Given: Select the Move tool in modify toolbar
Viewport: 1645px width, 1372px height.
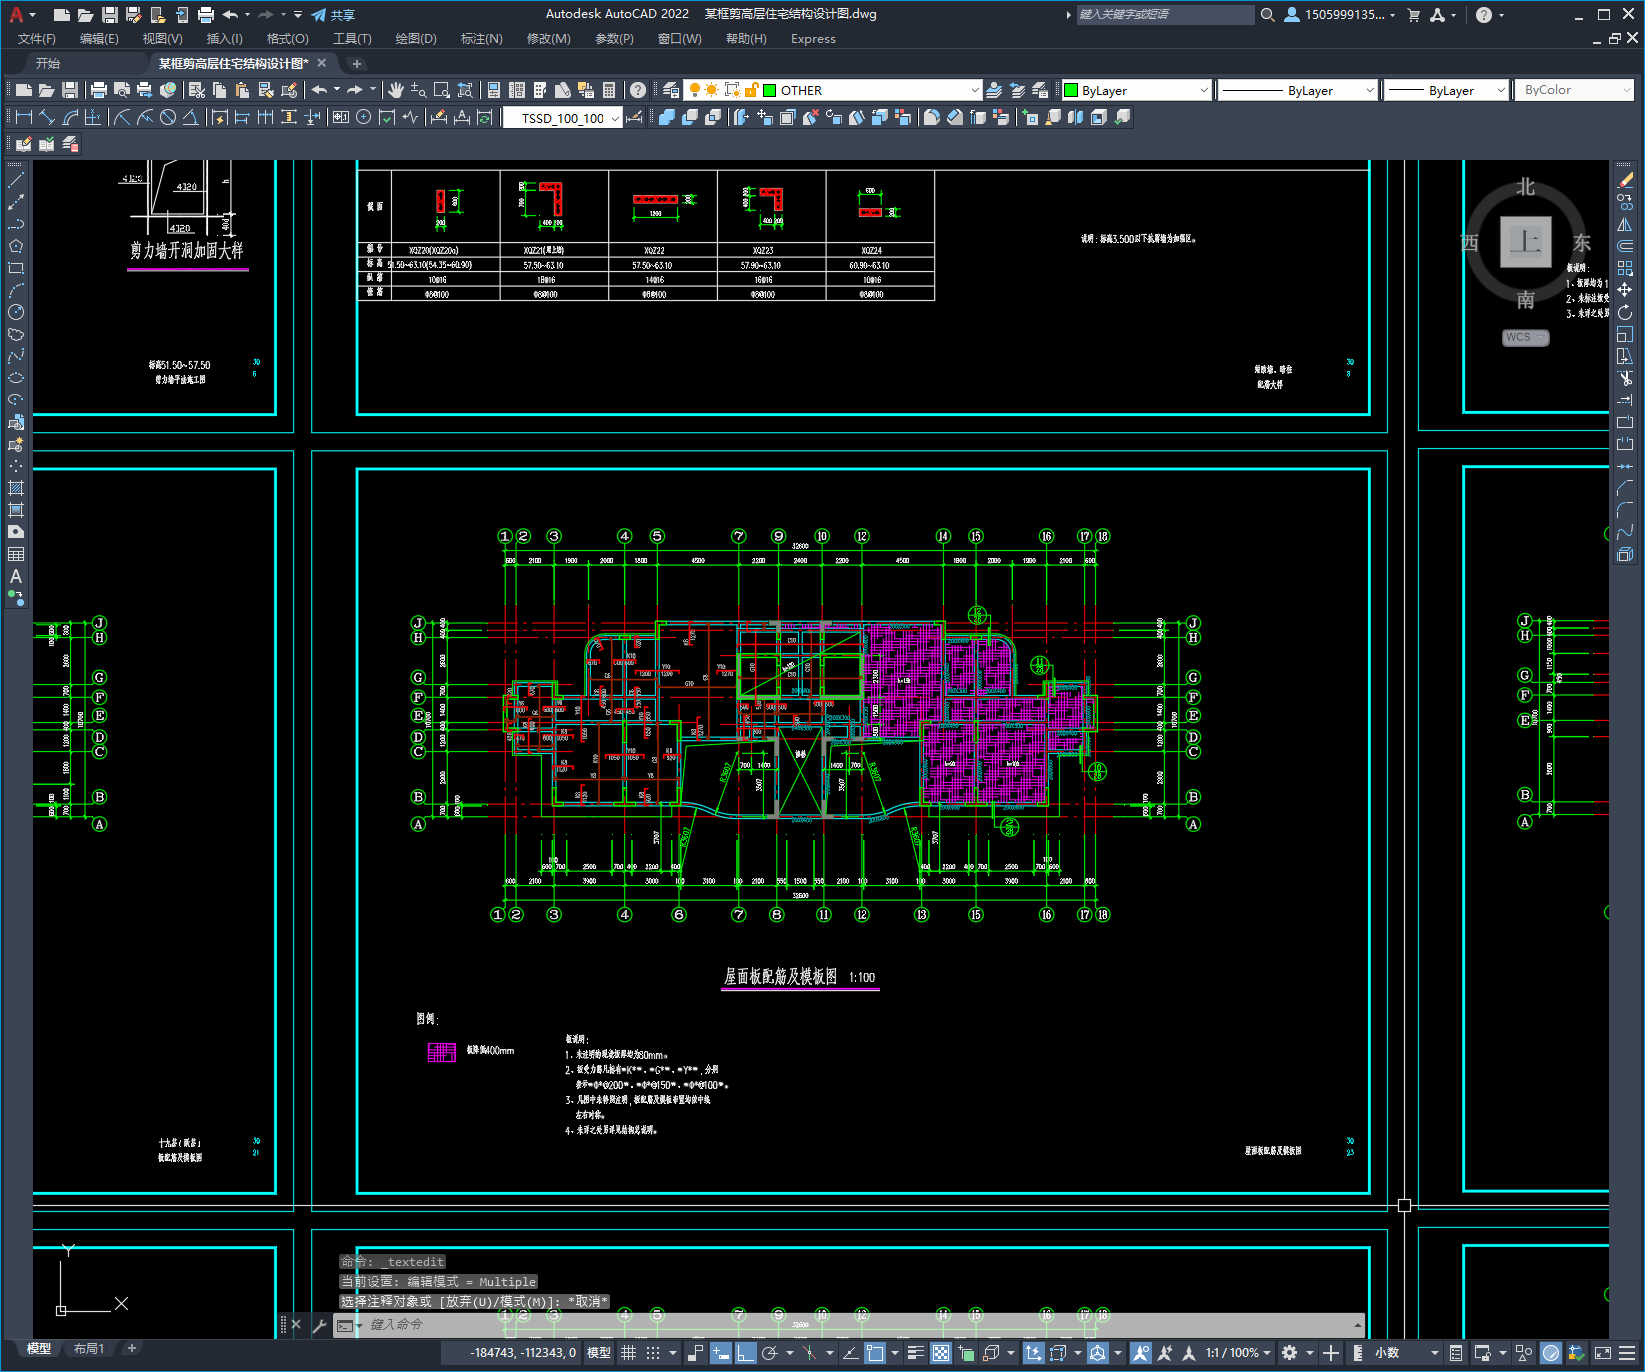Looking at the screenshot, I should pyautogui.click(x=1625, y=290).
